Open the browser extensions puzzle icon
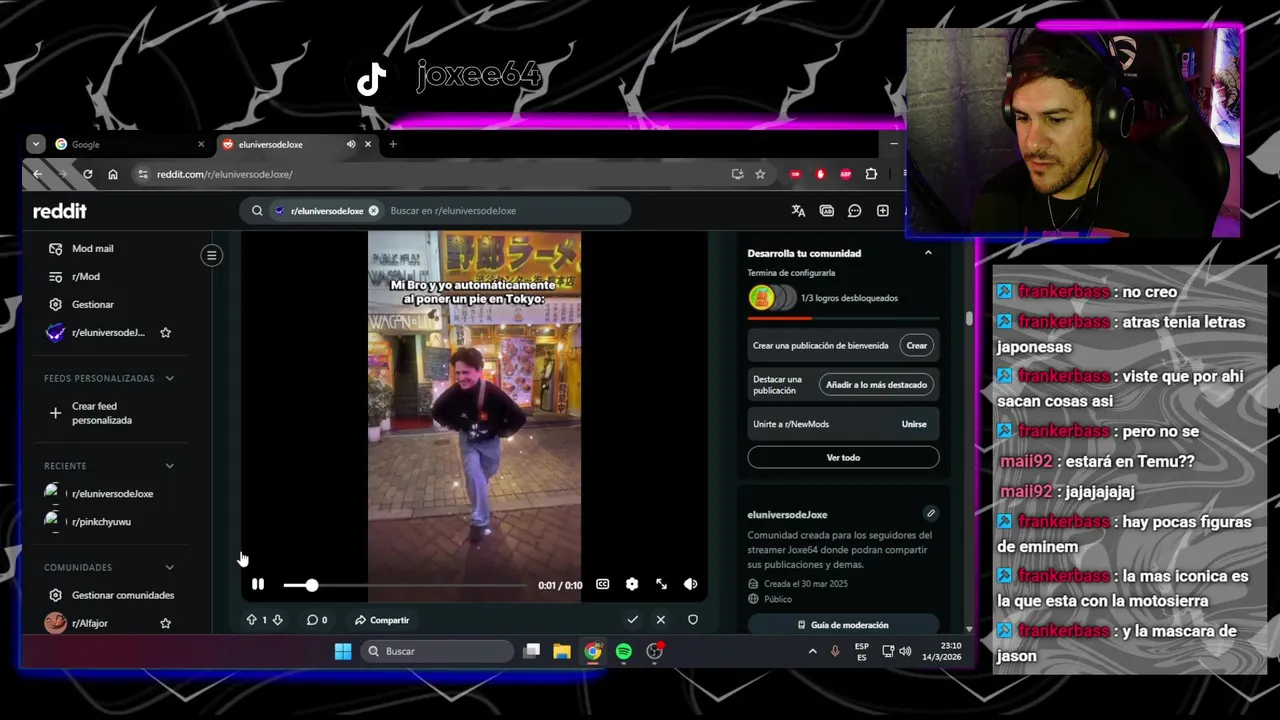This screenshot has height=720, width=1280. [x=871, y=174]
